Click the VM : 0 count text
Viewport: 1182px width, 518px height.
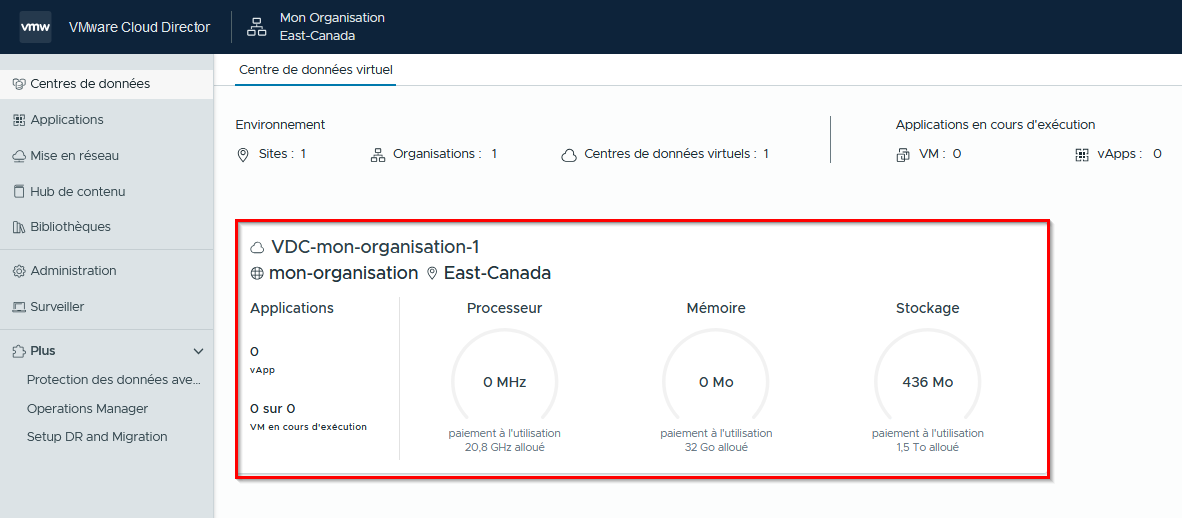pos(940,154)
